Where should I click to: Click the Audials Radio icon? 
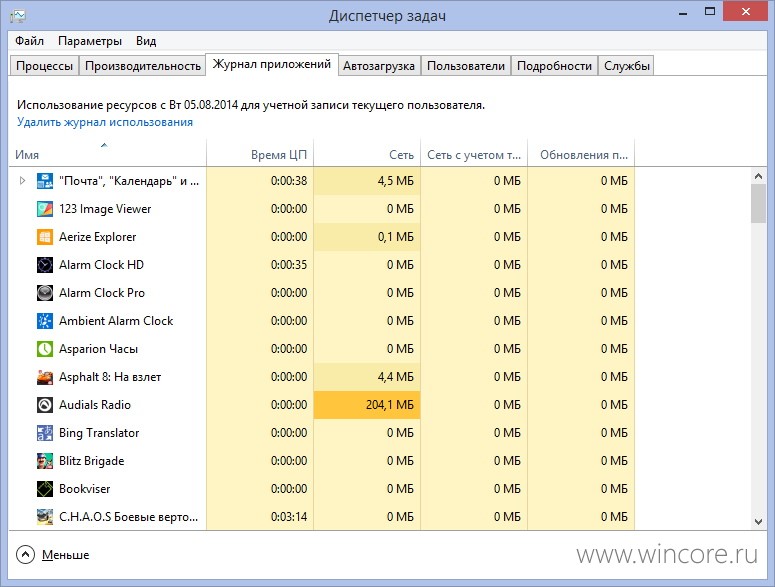coord(45,405)
